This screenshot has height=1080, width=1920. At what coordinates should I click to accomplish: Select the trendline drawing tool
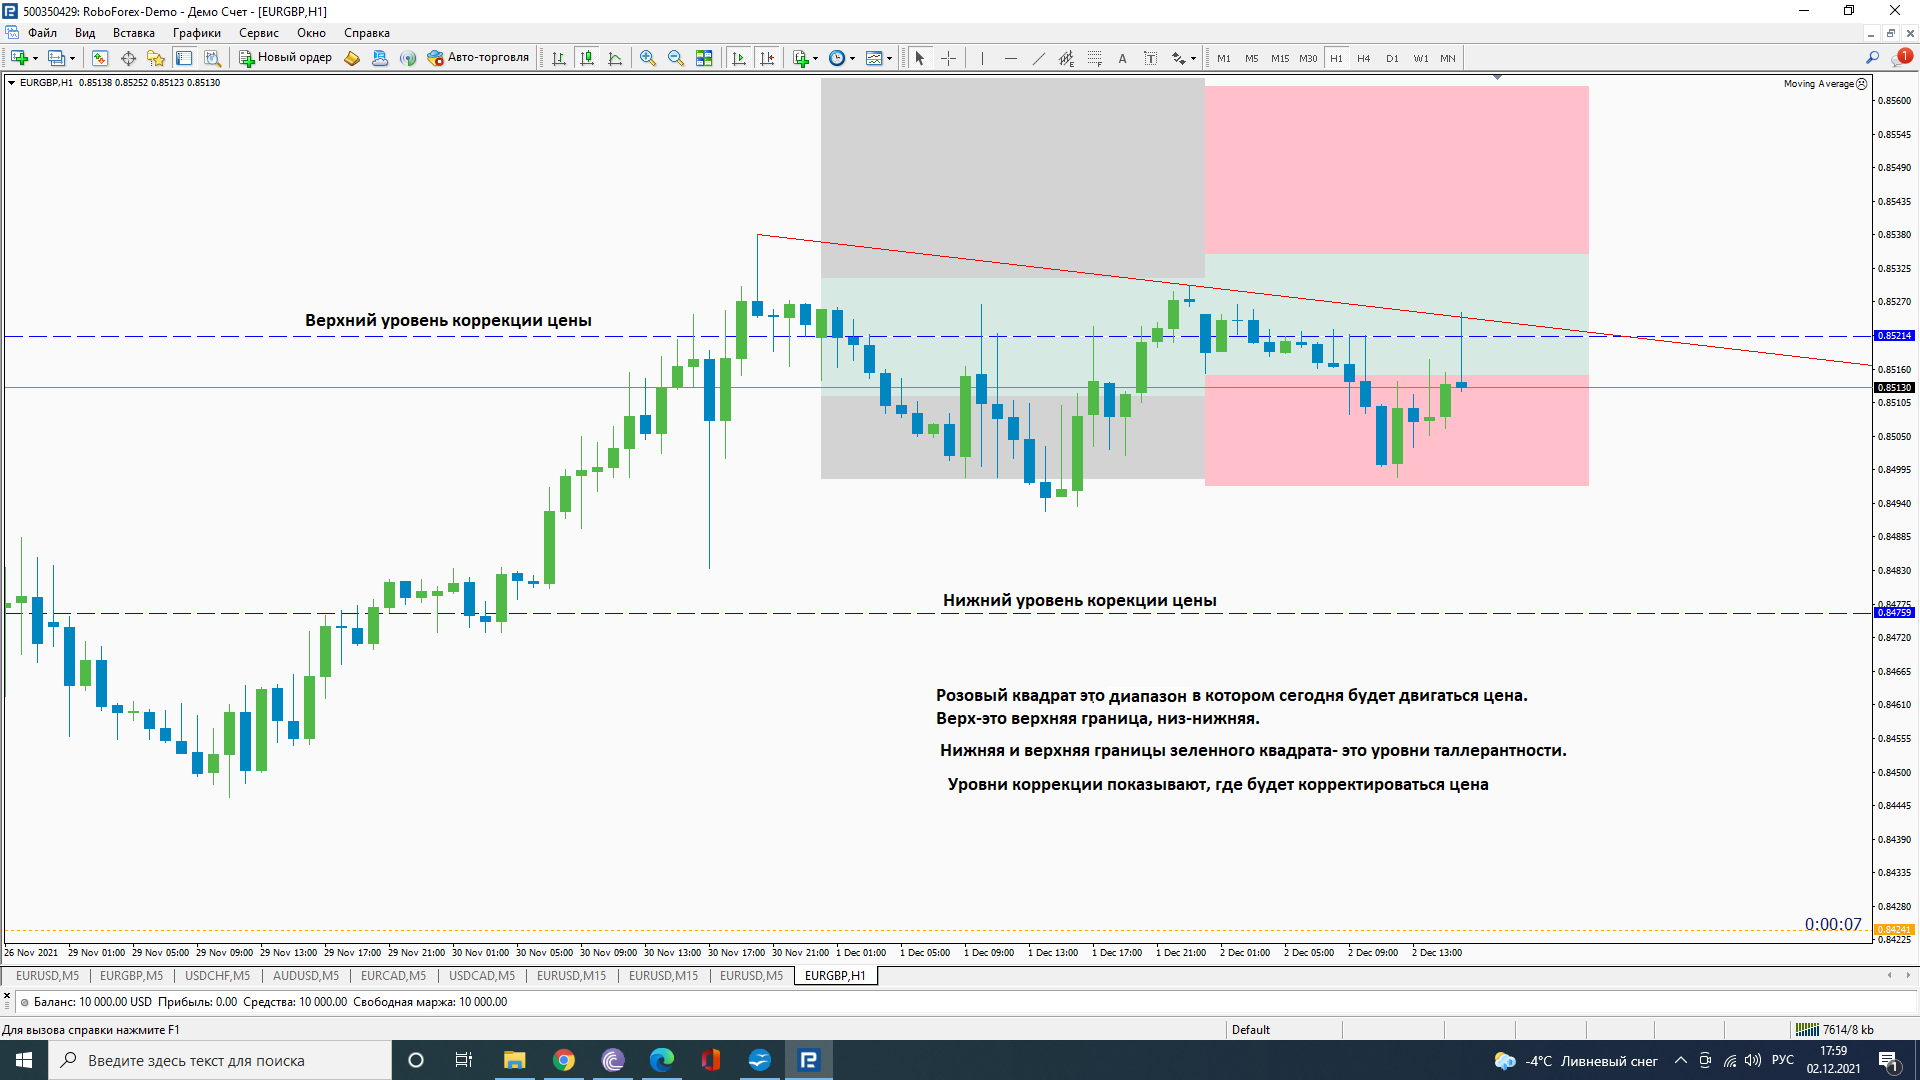coord(1038,58)
